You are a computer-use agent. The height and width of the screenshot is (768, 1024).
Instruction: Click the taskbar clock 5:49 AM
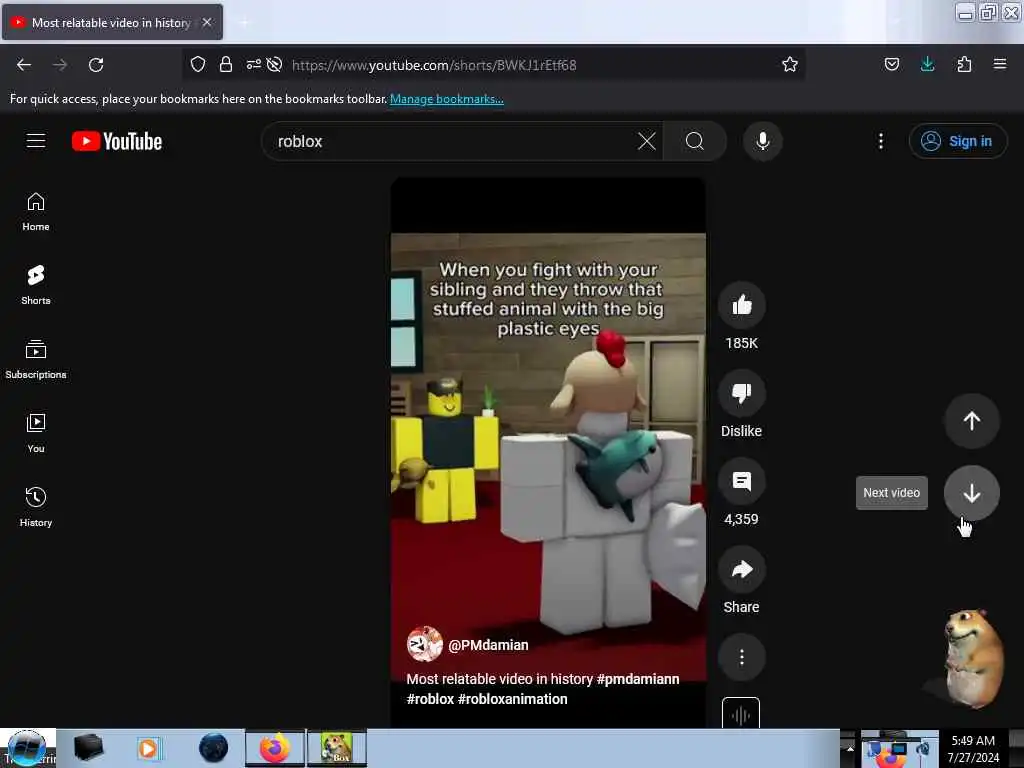(x=972, y=741)
